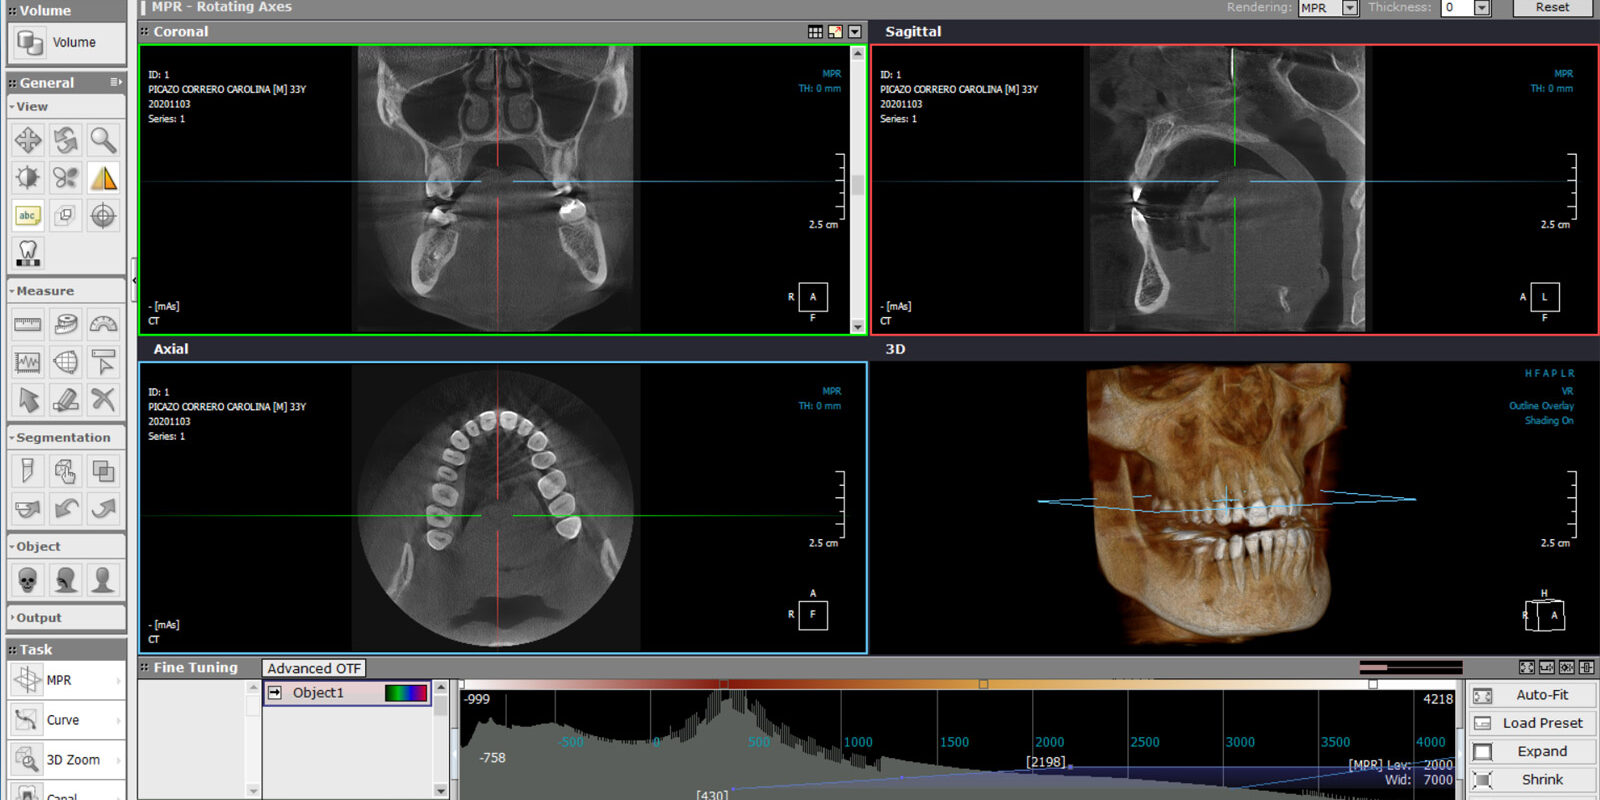Collapse the Segmentation section
Viewport: 1600px width, 800px height.
(x=66, y=438)
